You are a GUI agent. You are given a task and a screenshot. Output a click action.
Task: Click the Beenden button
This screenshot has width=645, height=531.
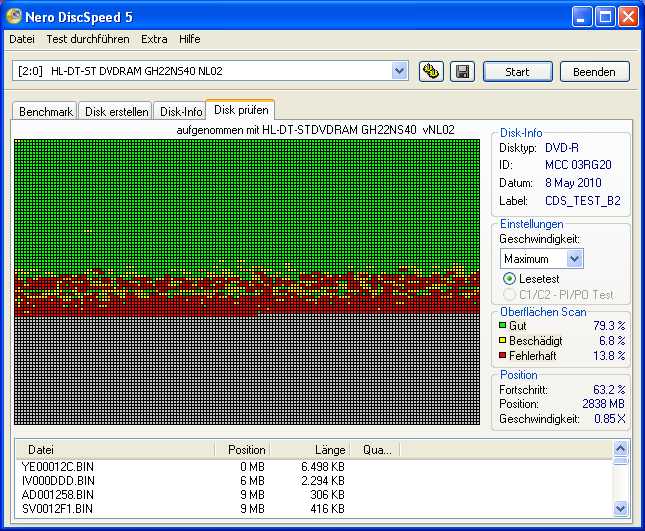coord(594,72)
